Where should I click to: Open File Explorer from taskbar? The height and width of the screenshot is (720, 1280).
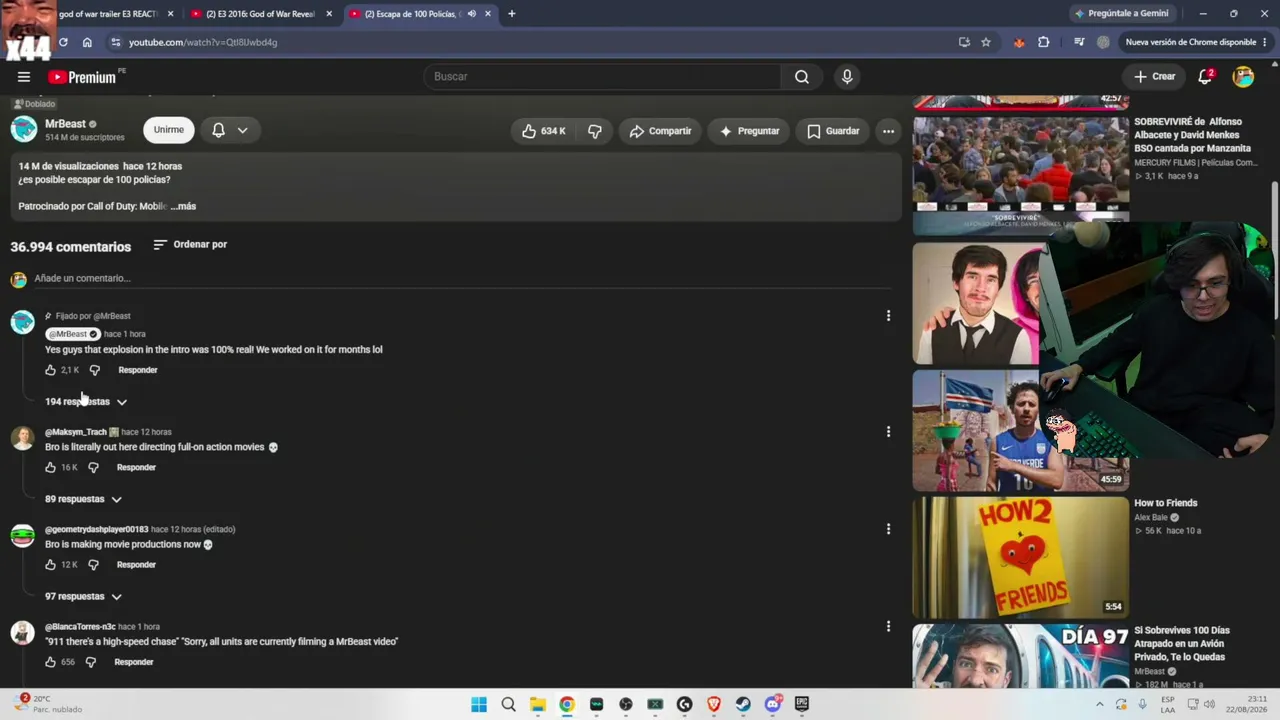pyautogui.click(x=537, y=704)
